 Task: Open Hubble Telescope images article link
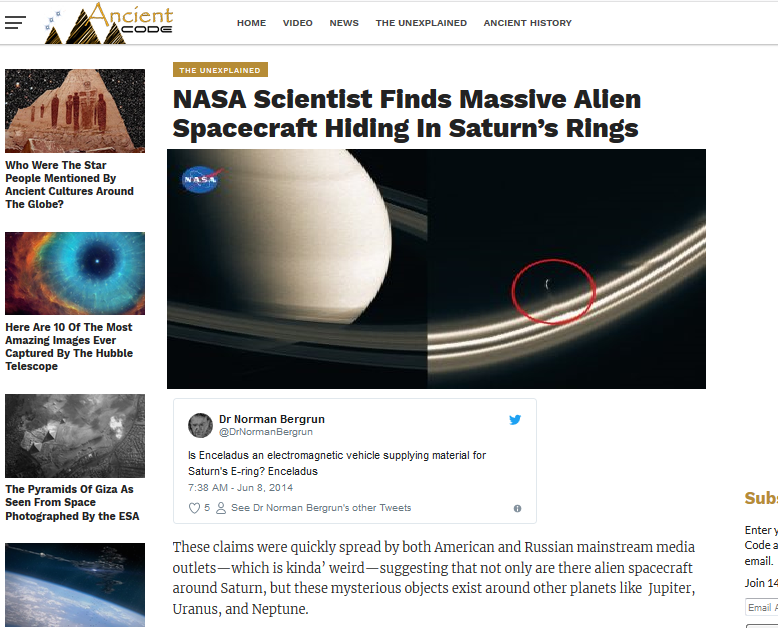pyautogui.click(x=69, y=347)
